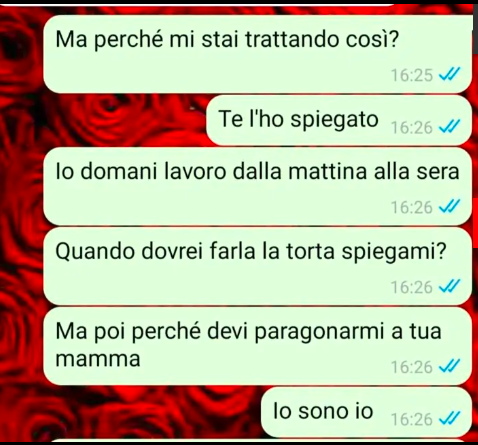
Task: Tap the 16:26 timestamp beside "Te l'ho spiegato"
Action: tap(412, 128)
